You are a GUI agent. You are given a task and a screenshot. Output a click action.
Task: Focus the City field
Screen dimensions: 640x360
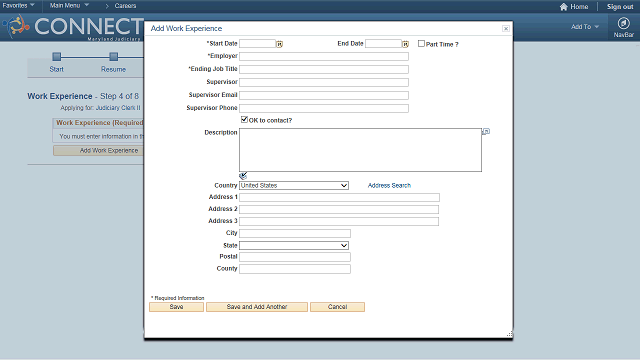click(x=295, y=233)
